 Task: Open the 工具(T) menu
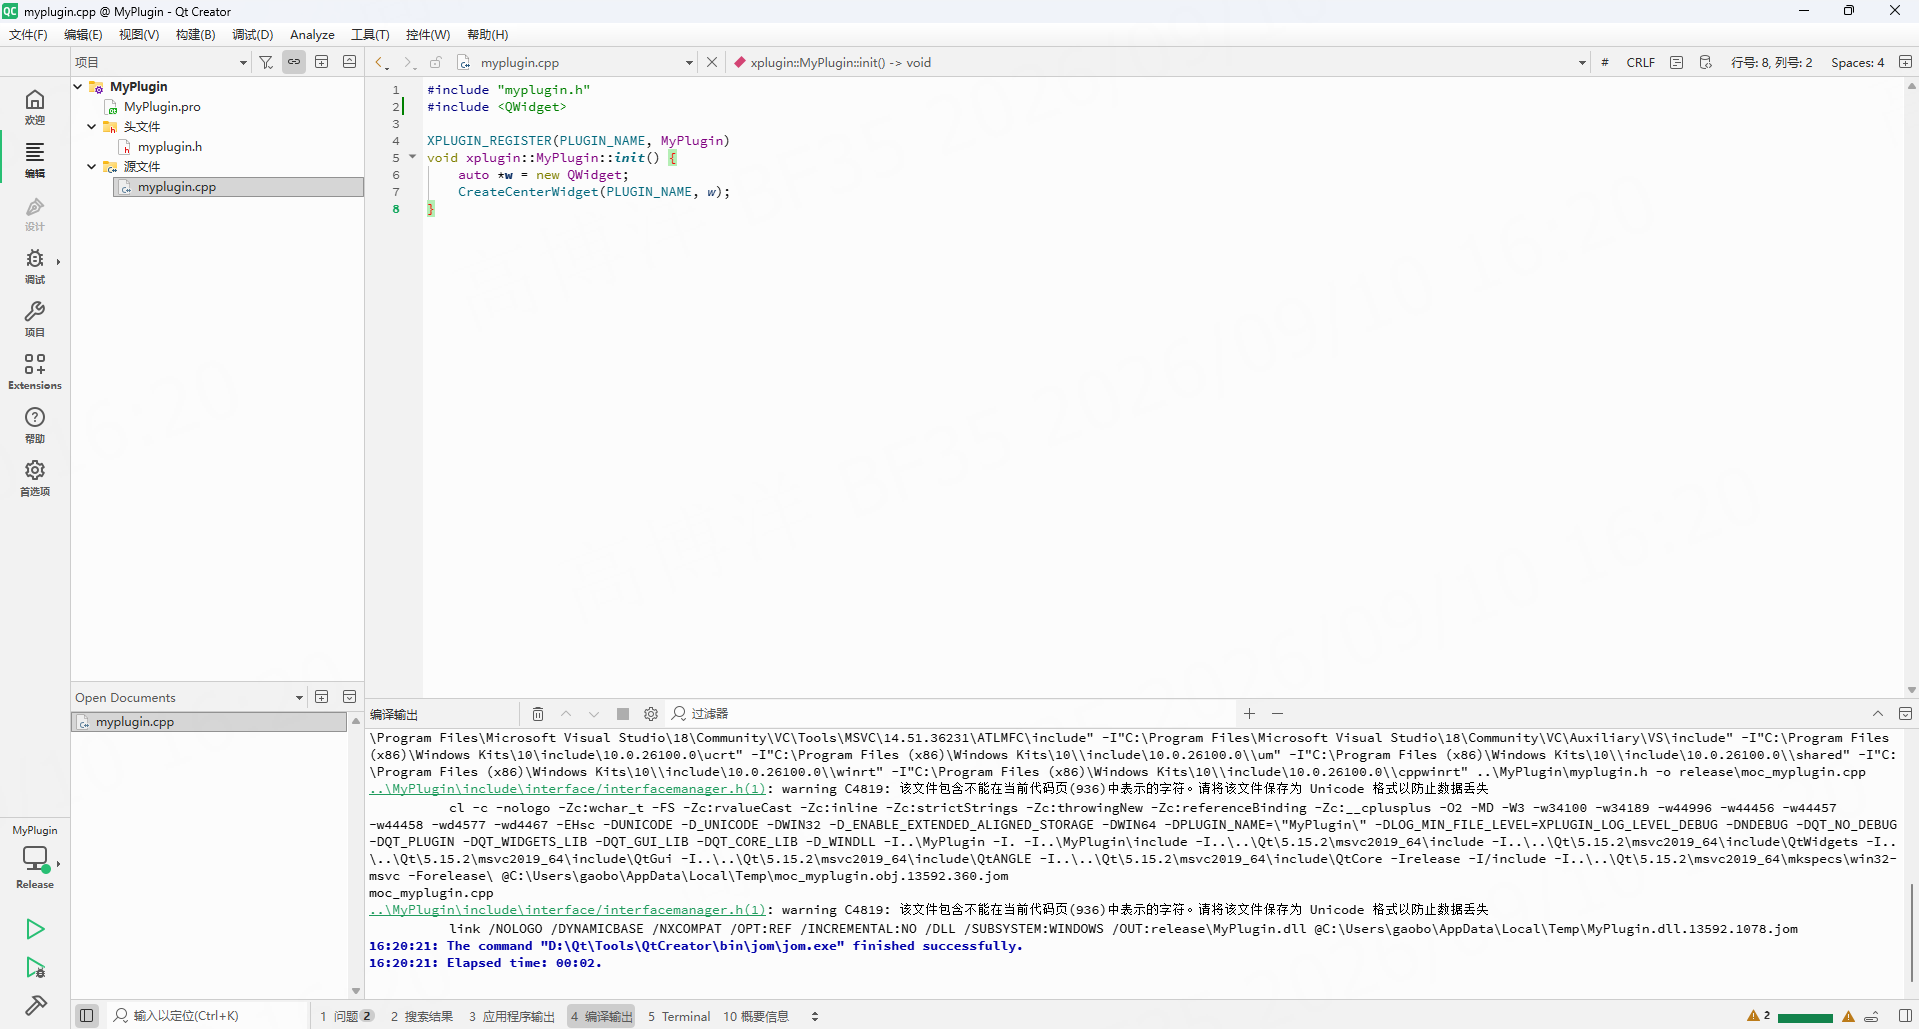370,35
